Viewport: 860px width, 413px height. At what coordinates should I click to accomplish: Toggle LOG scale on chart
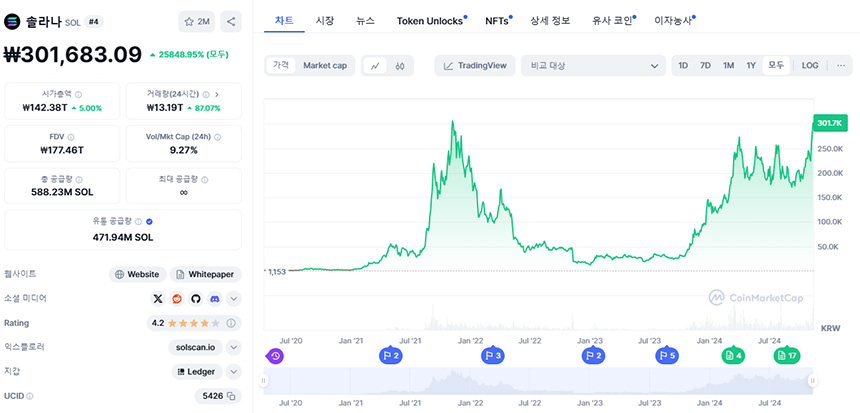[x=810, y=65]
